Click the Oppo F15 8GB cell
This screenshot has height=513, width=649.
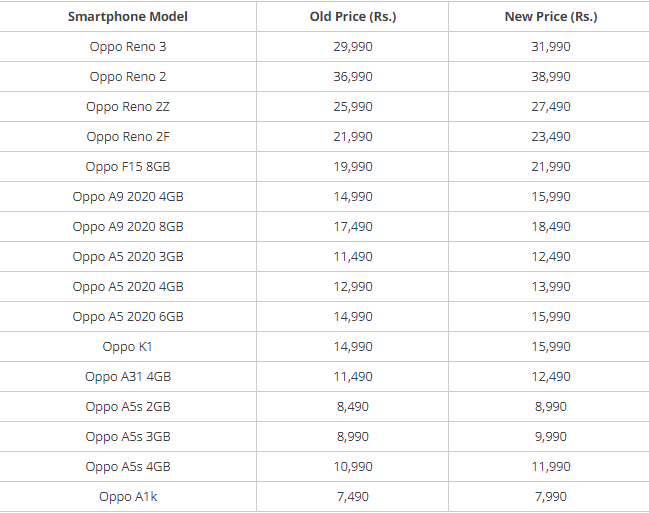pos(128,167)
